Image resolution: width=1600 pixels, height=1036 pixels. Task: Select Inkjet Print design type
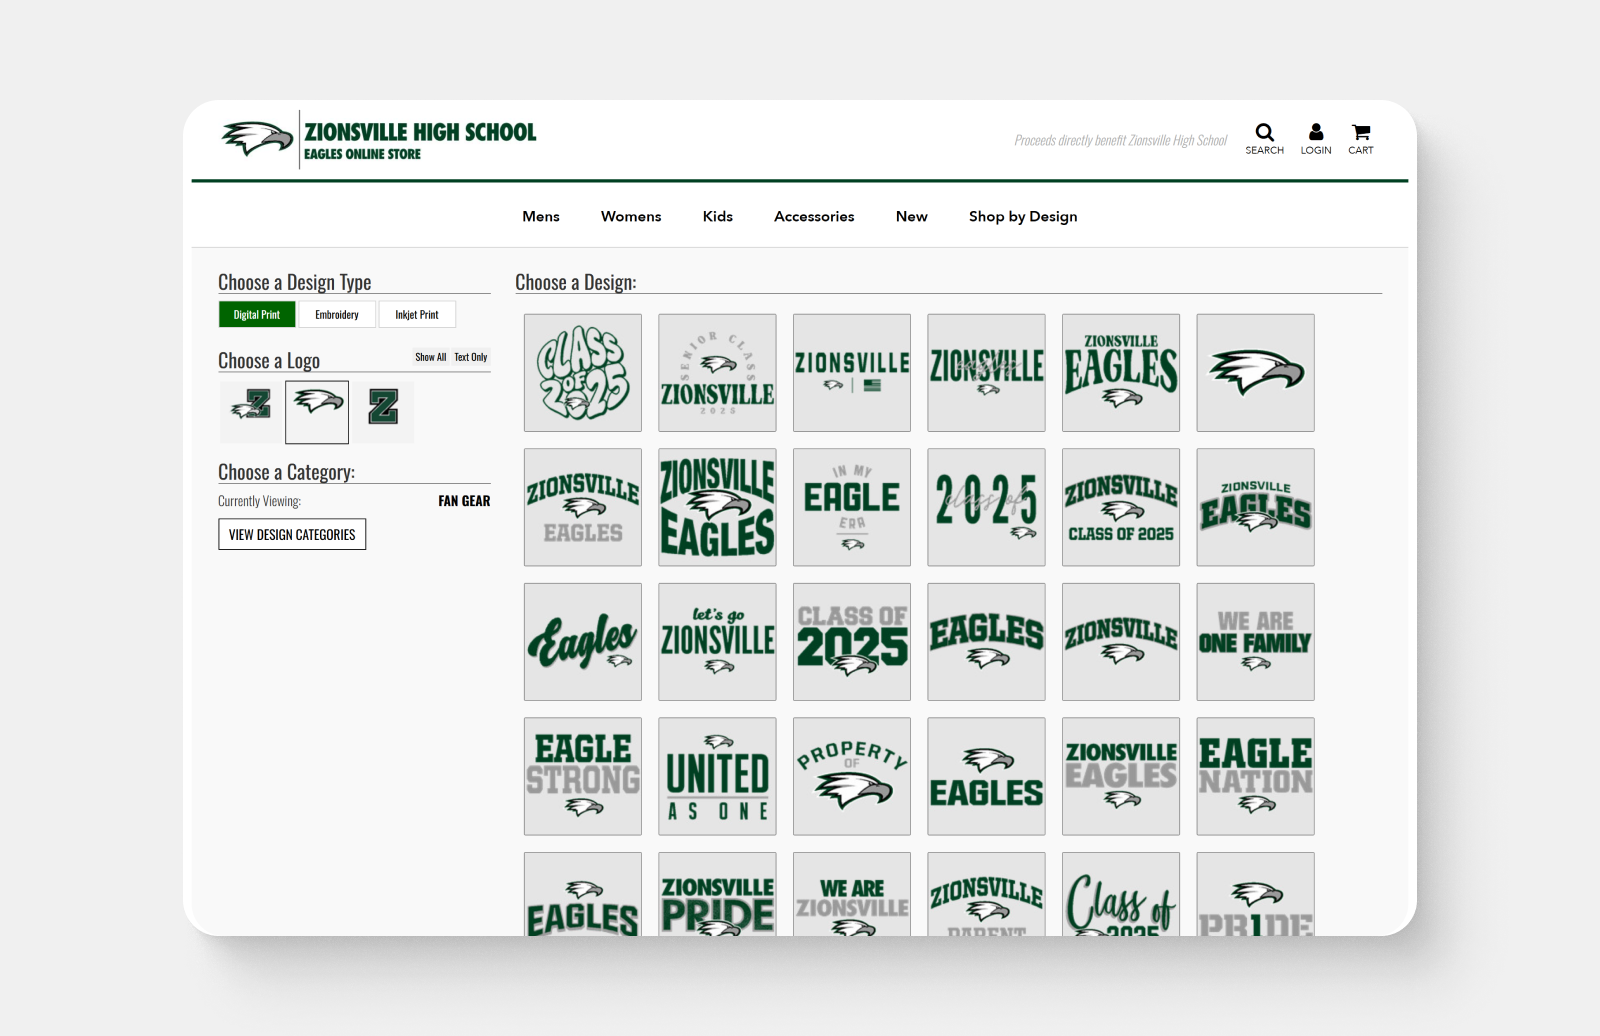pyautogui.click(x=417, y=315)
